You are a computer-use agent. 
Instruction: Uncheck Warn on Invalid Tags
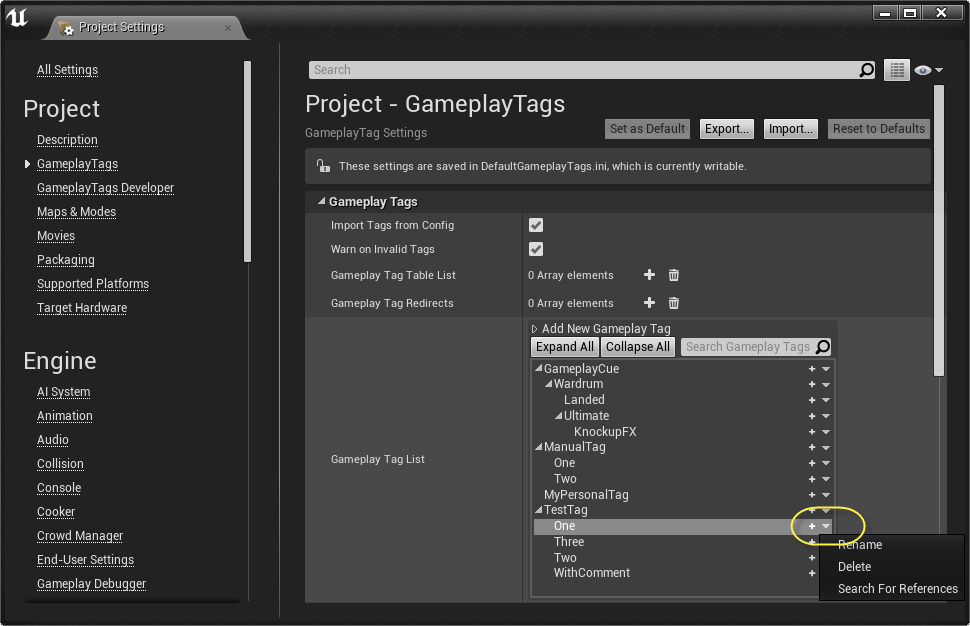[536, 249]
